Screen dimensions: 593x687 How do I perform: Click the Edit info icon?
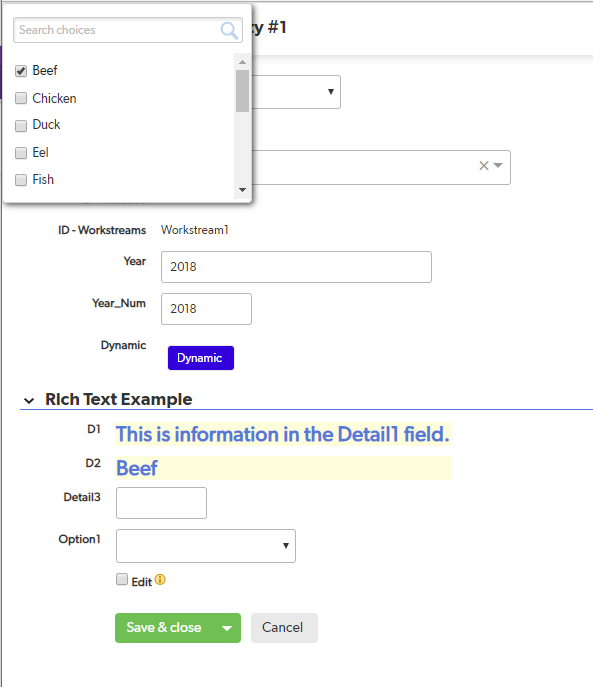(x=160, y=580)
